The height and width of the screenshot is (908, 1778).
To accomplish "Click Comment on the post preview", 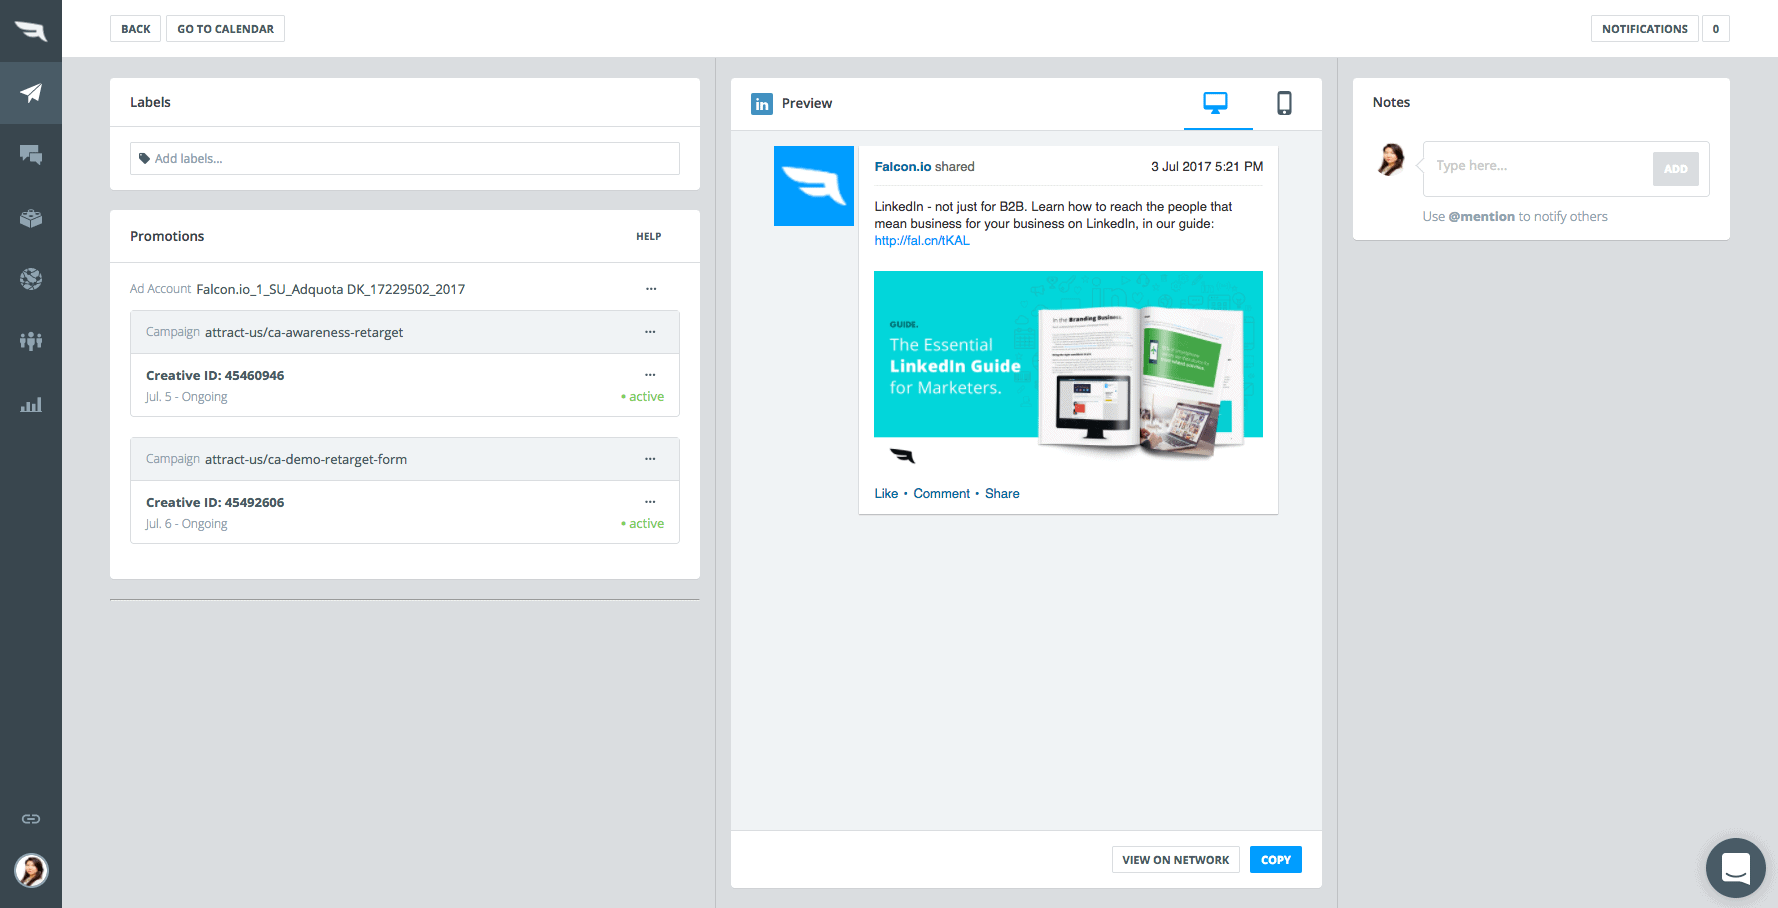I will [x=941, y=494].
